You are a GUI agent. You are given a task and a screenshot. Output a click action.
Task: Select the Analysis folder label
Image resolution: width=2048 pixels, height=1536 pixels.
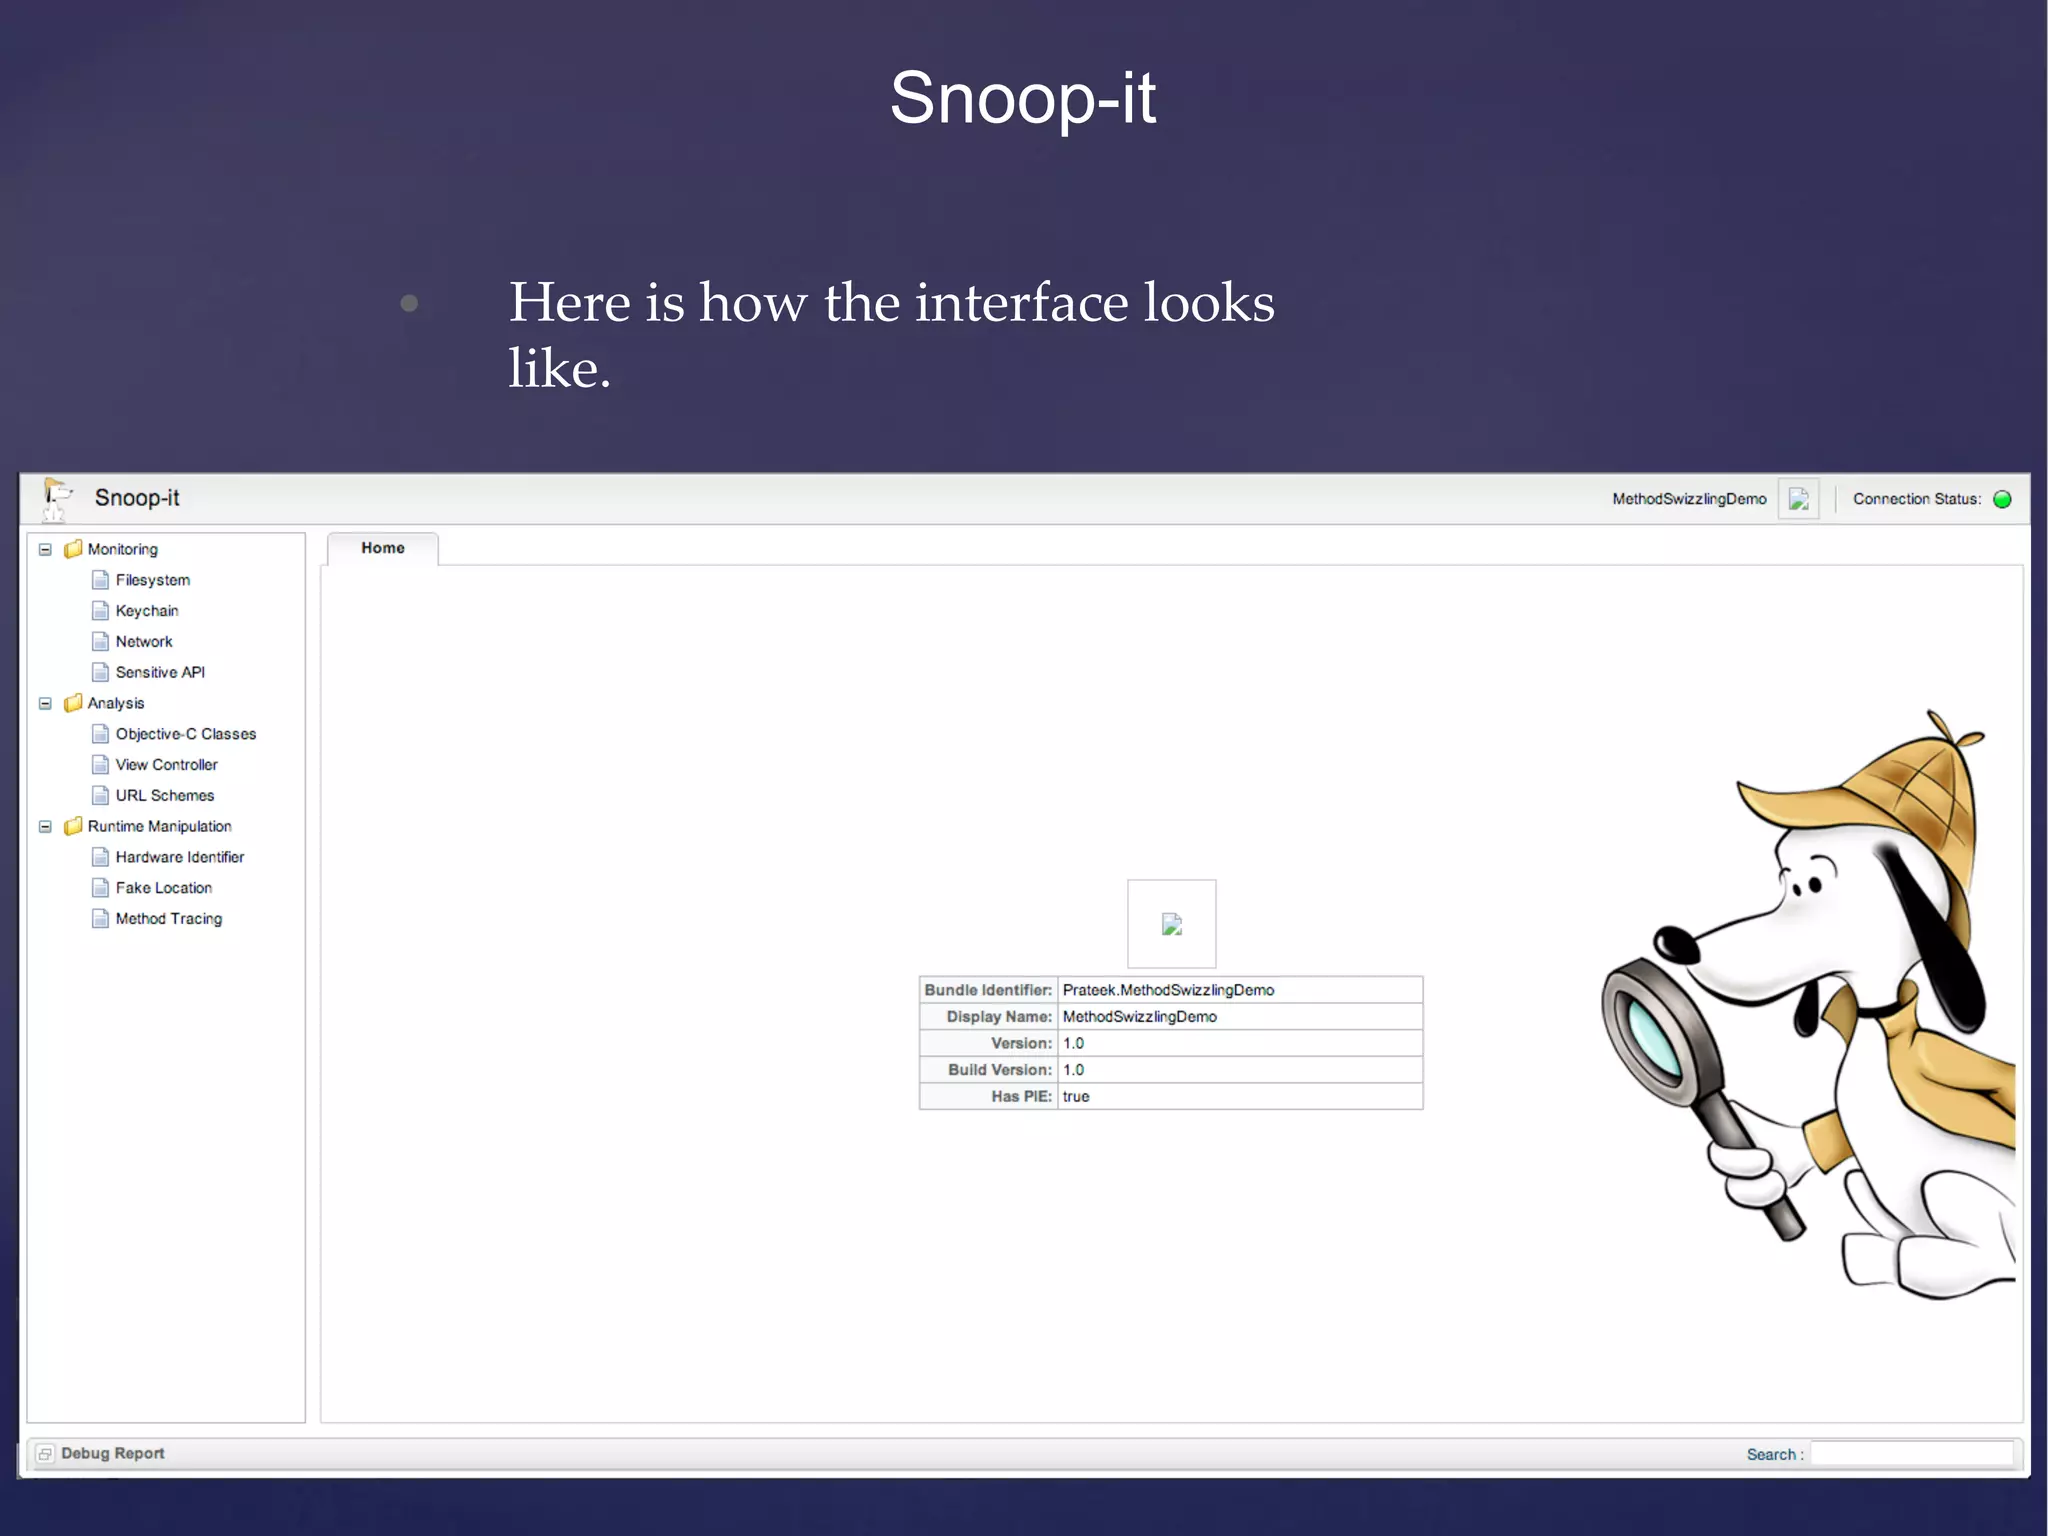point(116,703)
